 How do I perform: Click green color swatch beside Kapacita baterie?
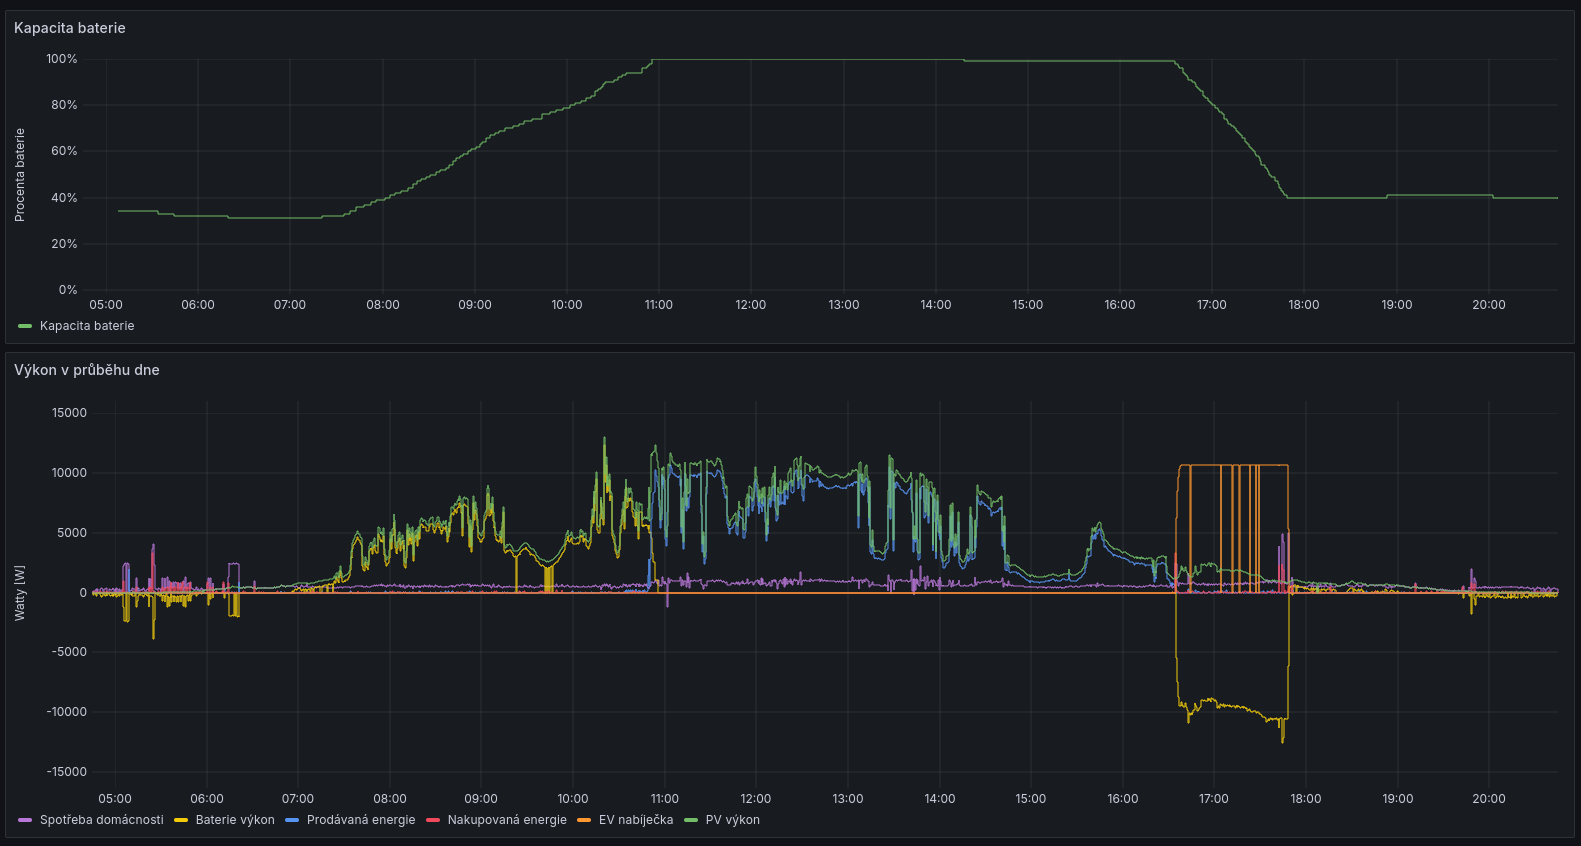25,326
